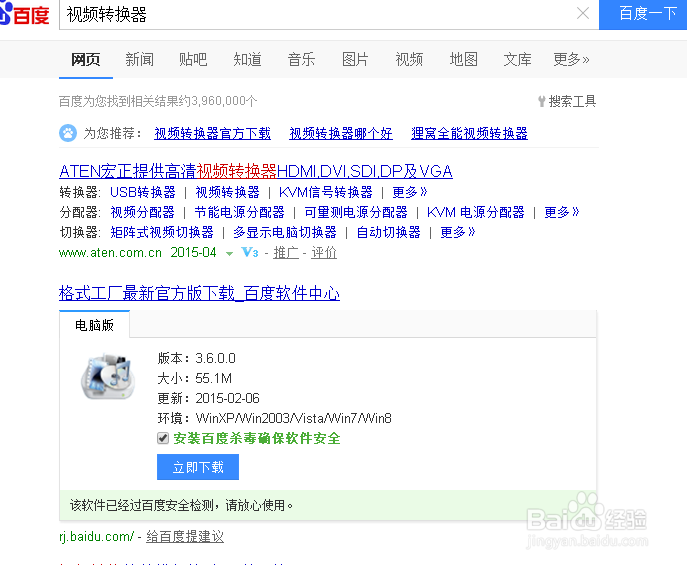Open 格式工厂最新官方版下载 result title
This screenshot has height=565, width=687.
pyautogui.click(x=199, y=293)
